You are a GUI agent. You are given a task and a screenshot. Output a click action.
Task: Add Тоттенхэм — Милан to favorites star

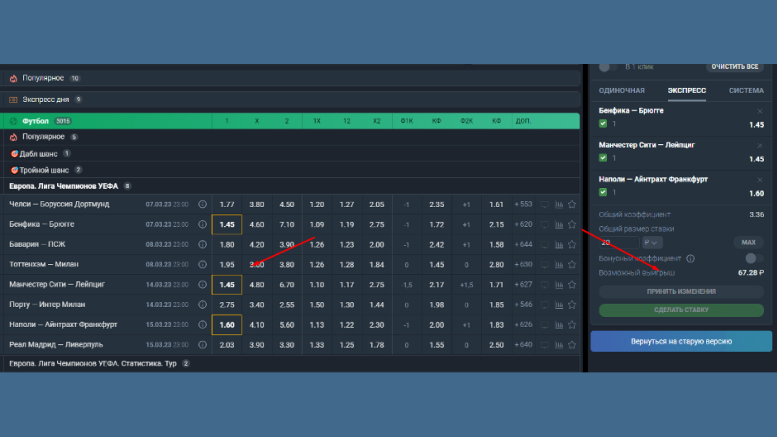[x=572, y=264]
